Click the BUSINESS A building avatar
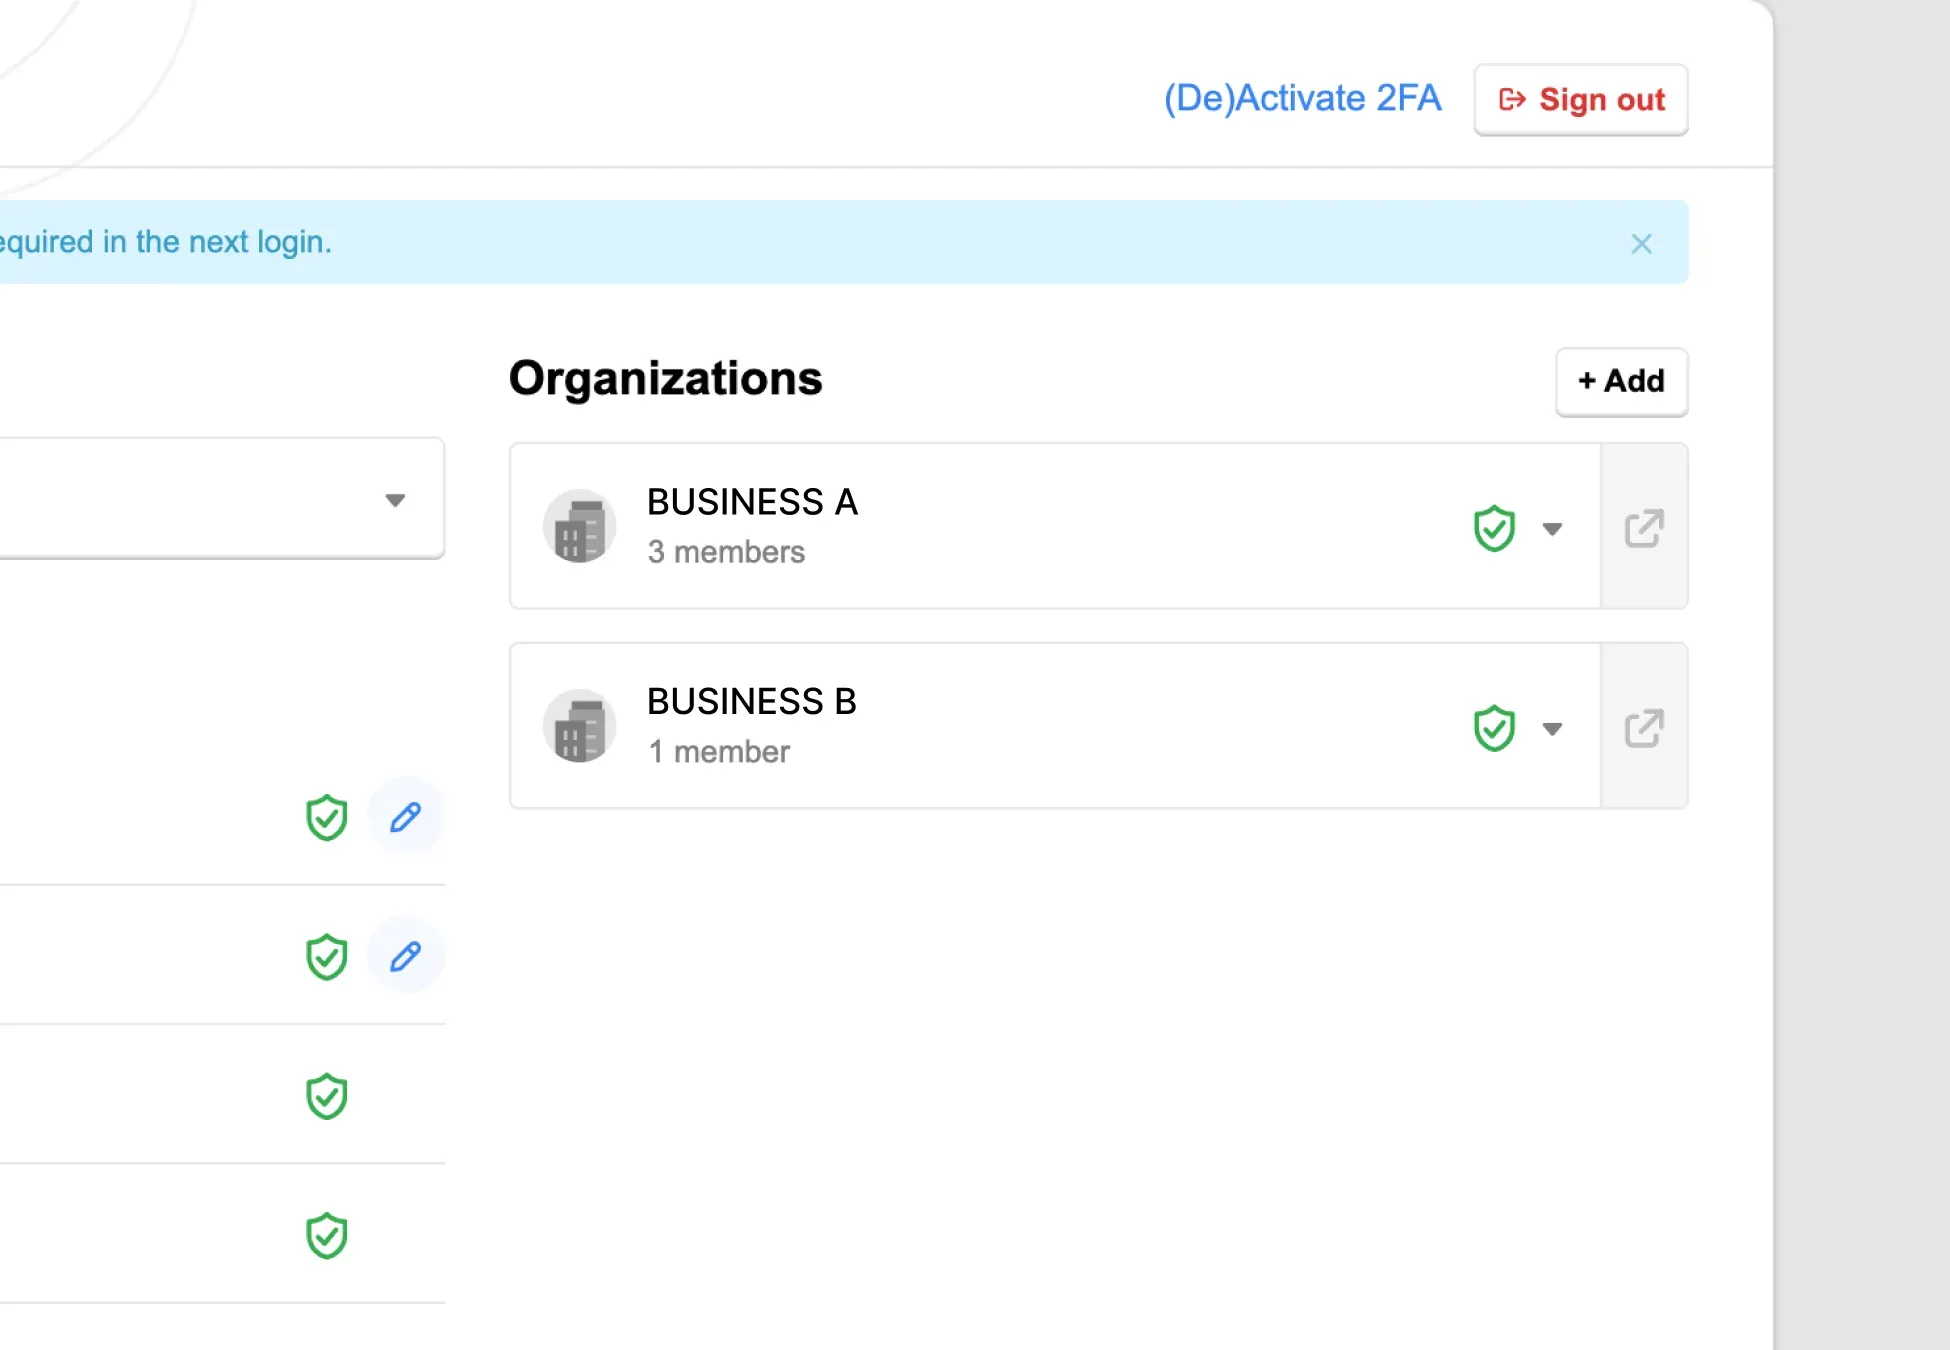 [x=579, y=526]
